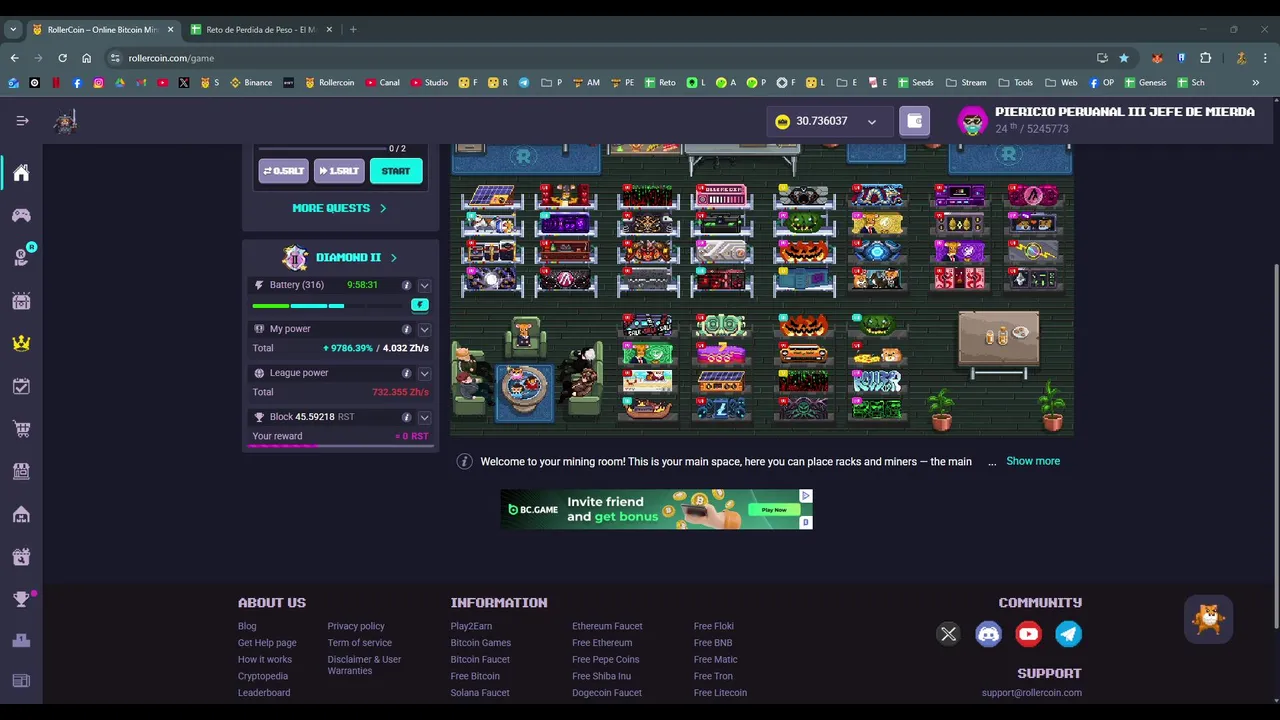The height and width of the screenshot is (720, 1280).
Task: Click Play Now on BC.GAME ad
Action: [x=774, y=510]
